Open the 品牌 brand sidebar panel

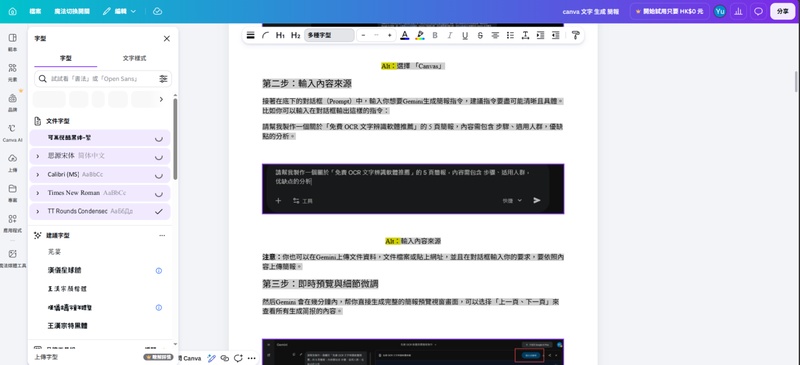click(13, 102)
